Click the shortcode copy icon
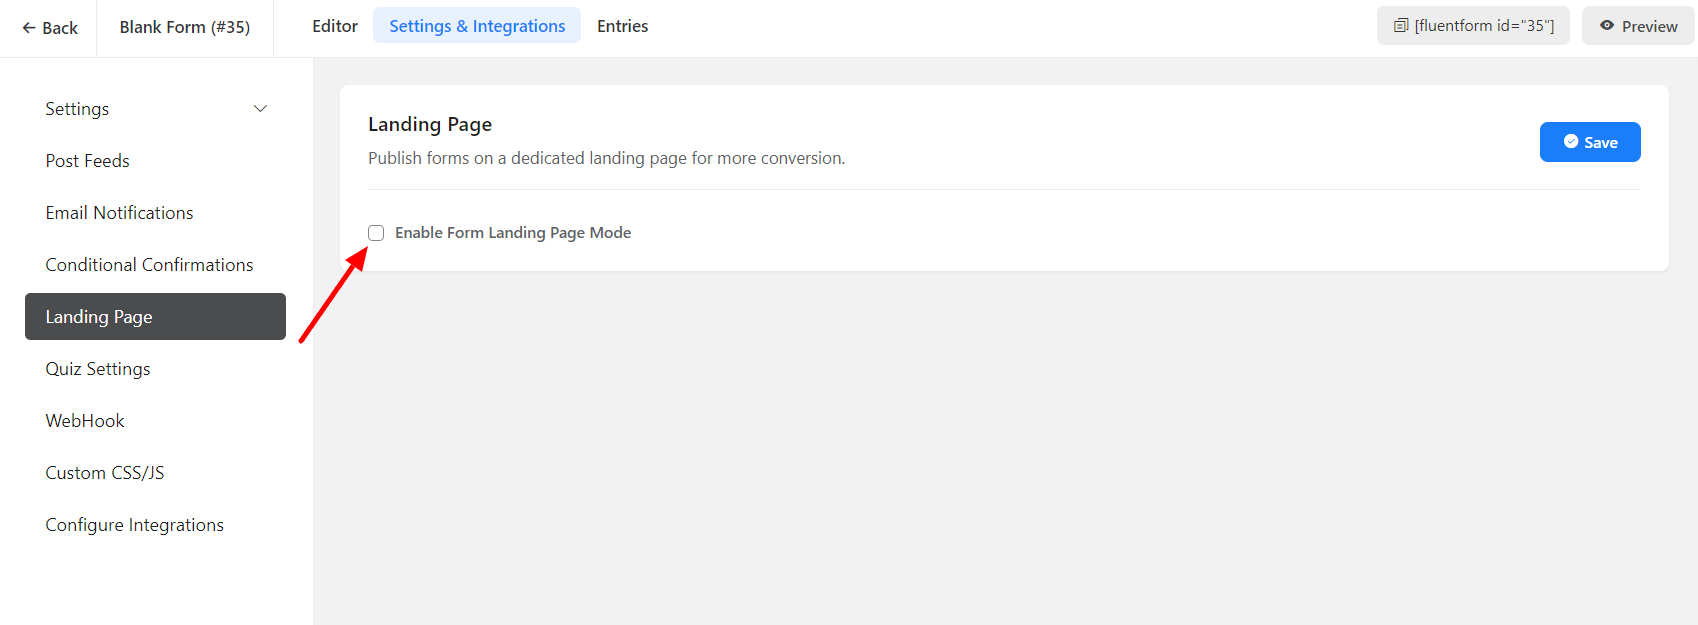This screenshot has height=625, width=1698. click(x=1401, y=26)
